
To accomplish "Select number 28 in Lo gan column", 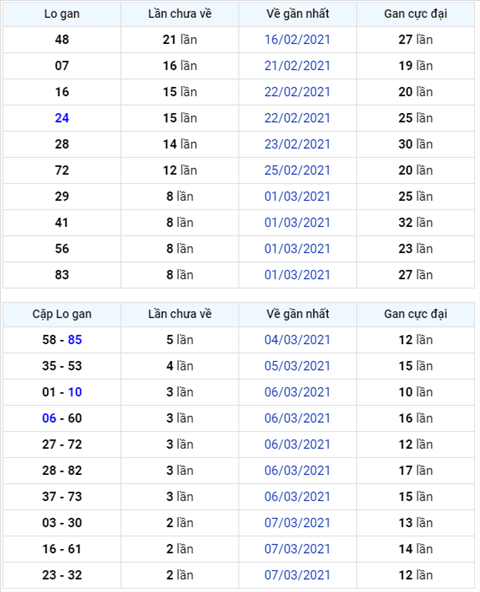I will (x=62, y=144).
